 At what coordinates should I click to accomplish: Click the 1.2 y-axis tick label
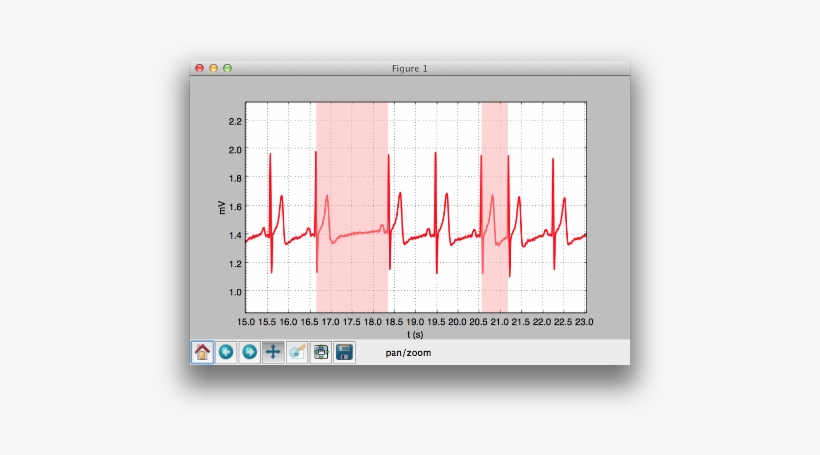click(x=235, y=264)
